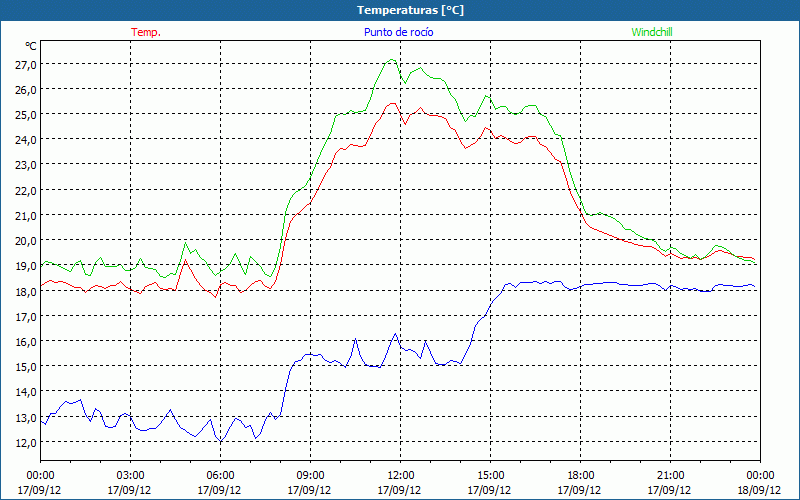Click the Temperaturas [°C] chart title
The image size is (800, 500).
click(x=410, y=10)
